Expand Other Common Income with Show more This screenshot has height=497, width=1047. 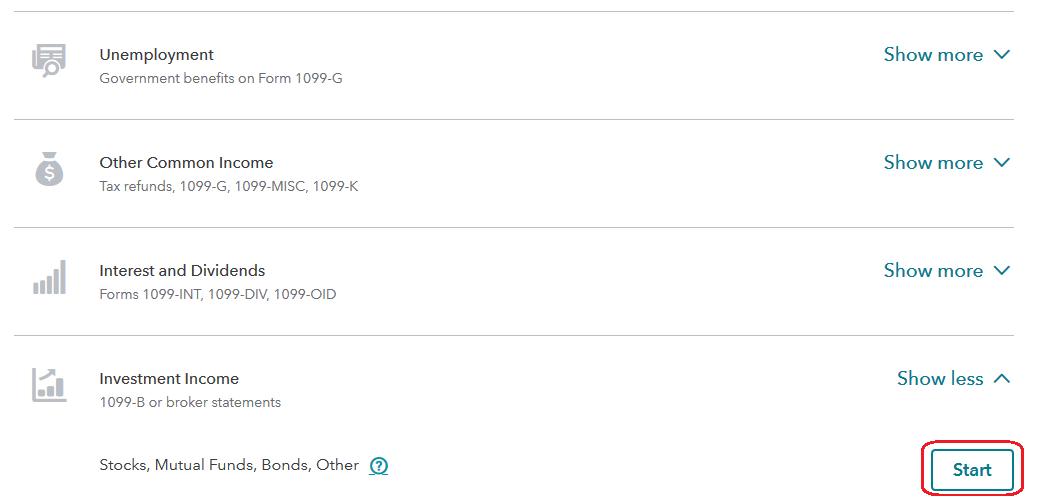coord(947,163)
